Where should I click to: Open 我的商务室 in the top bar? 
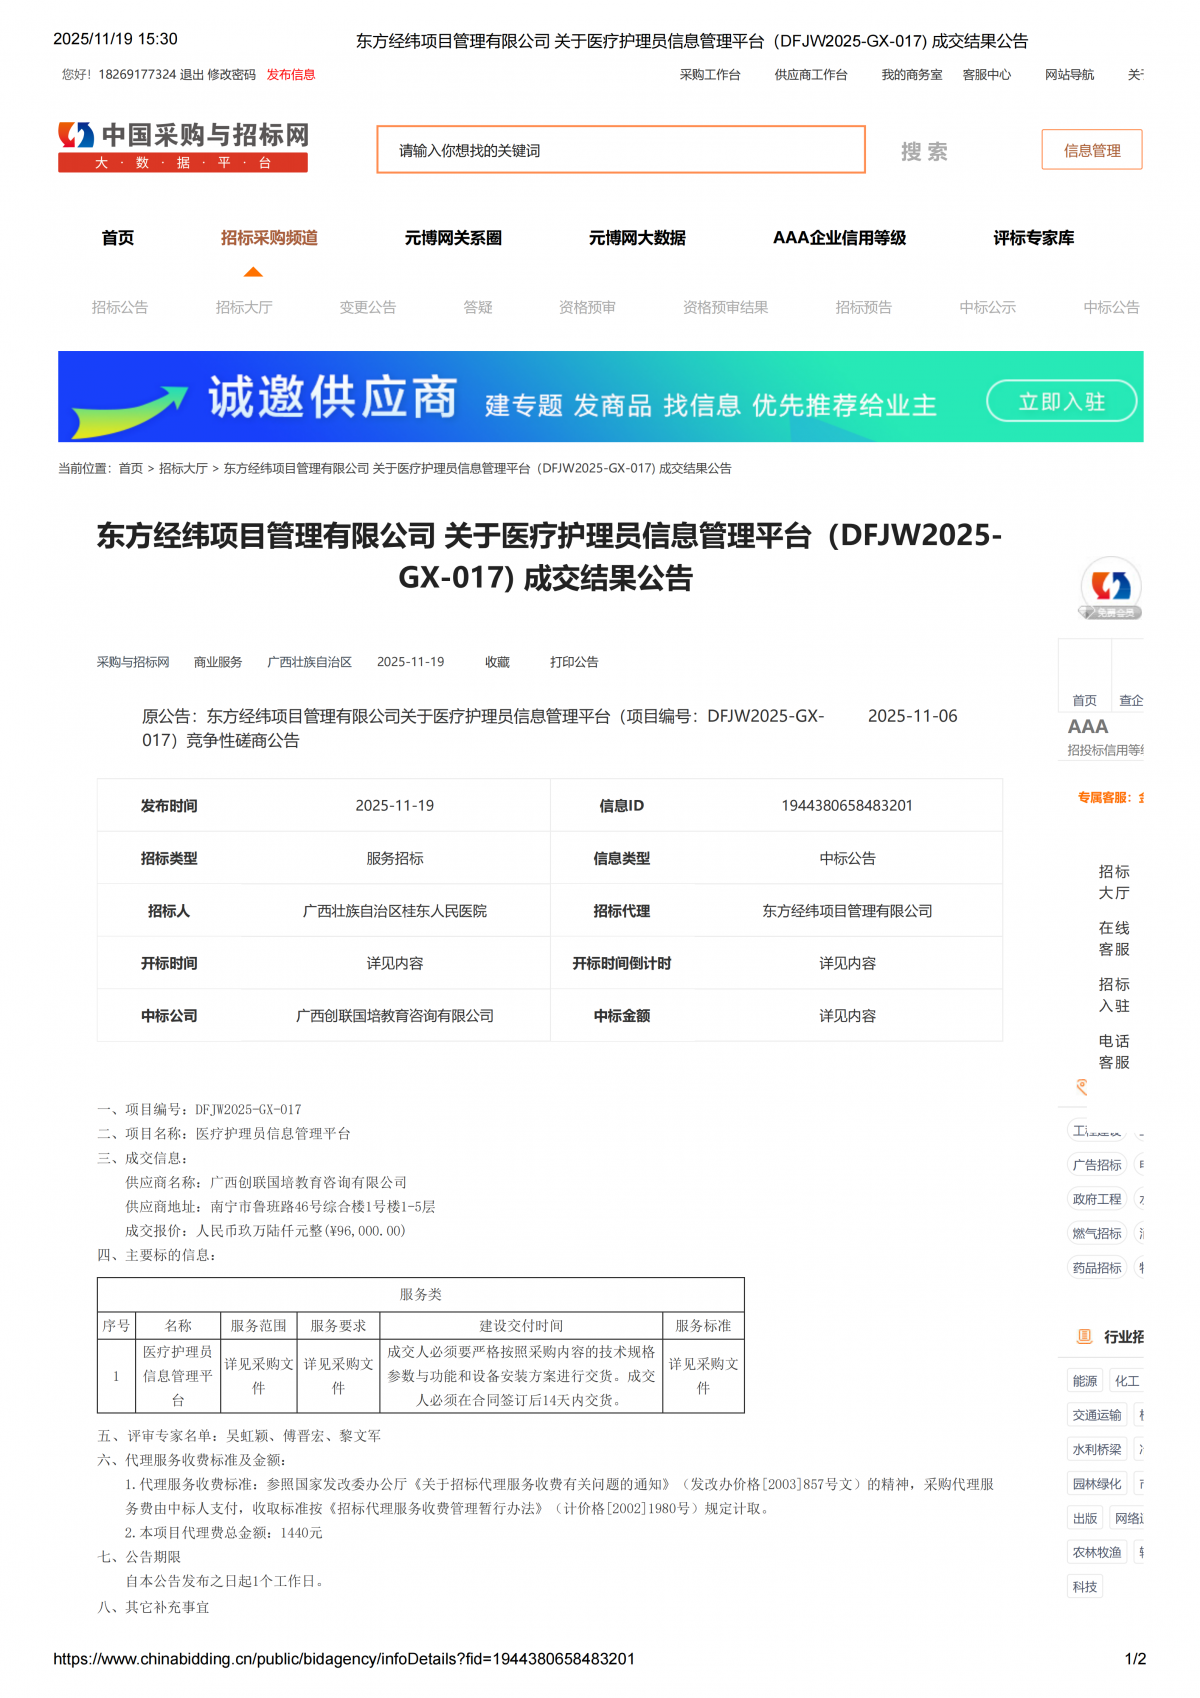click(x=912, y=75)
